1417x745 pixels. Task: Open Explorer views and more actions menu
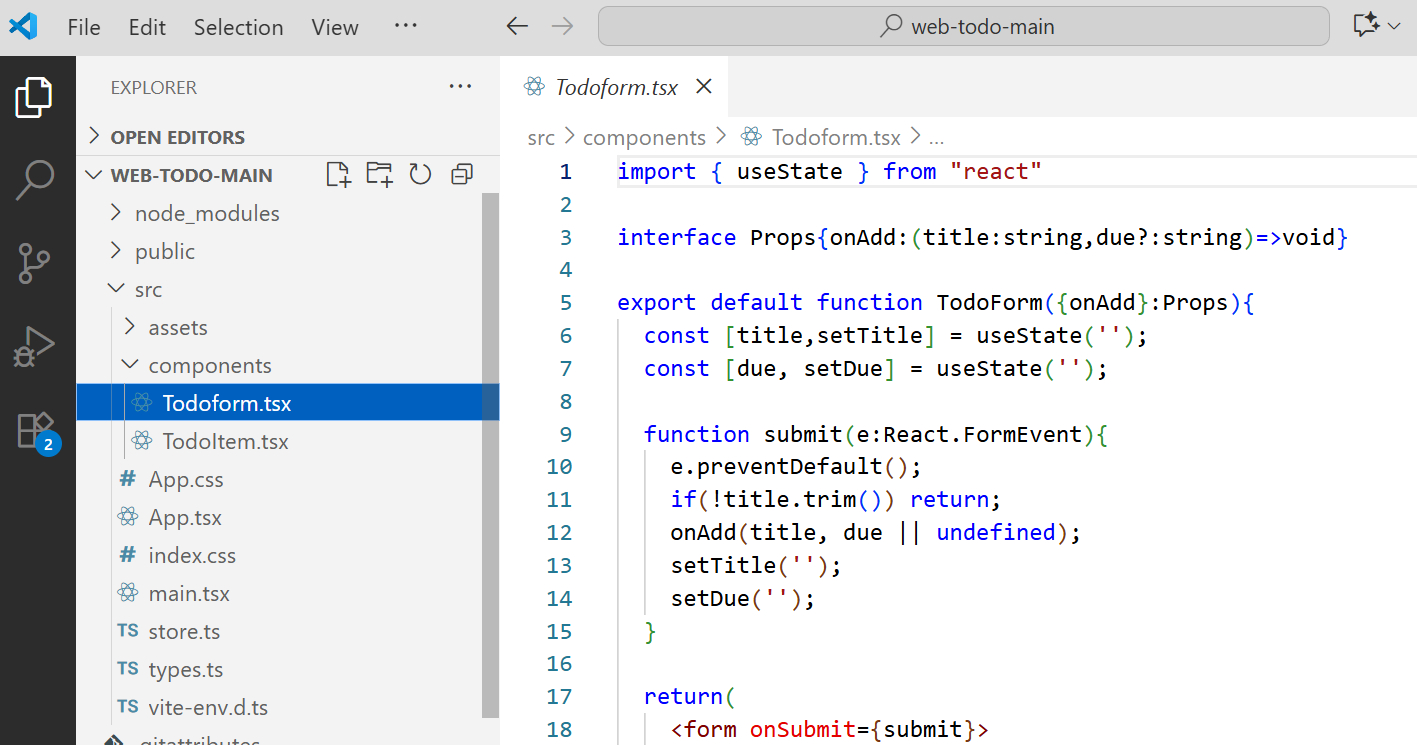(x=460, y=87)
